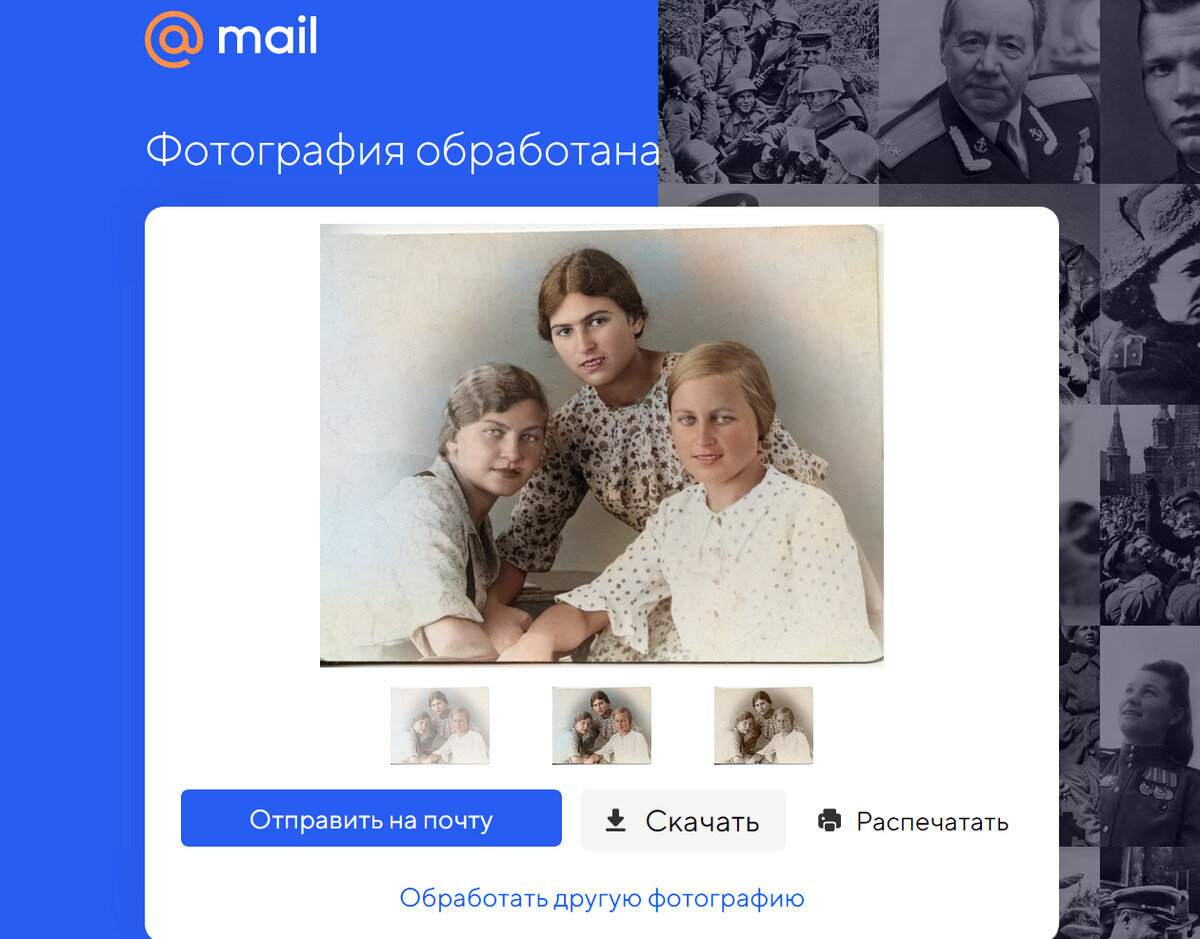Click the background photo of man in fur hat
Viewport: 1200px width, 939px height.
click(1150, 295)
